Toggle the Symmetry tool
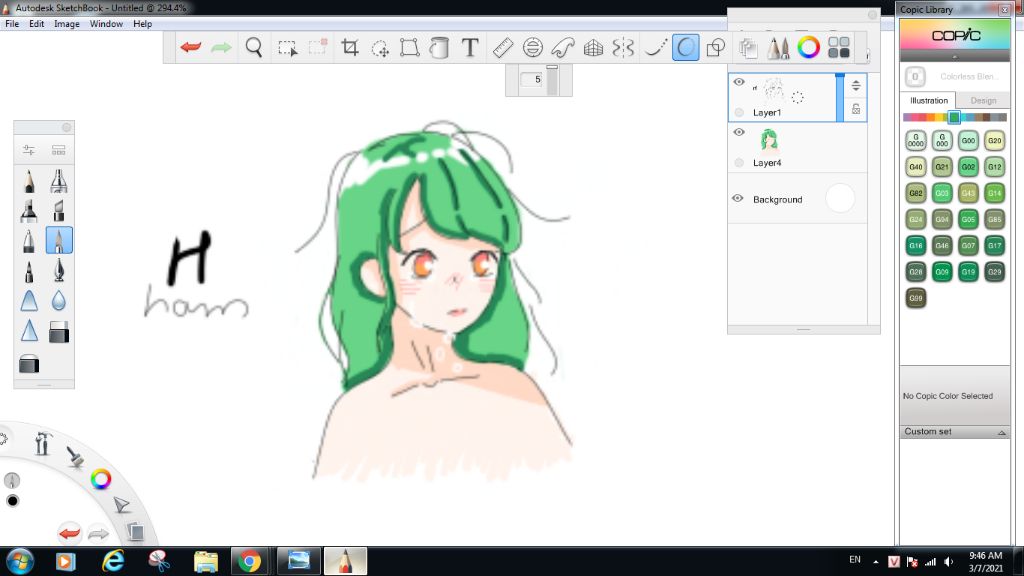 click(623, 47)
